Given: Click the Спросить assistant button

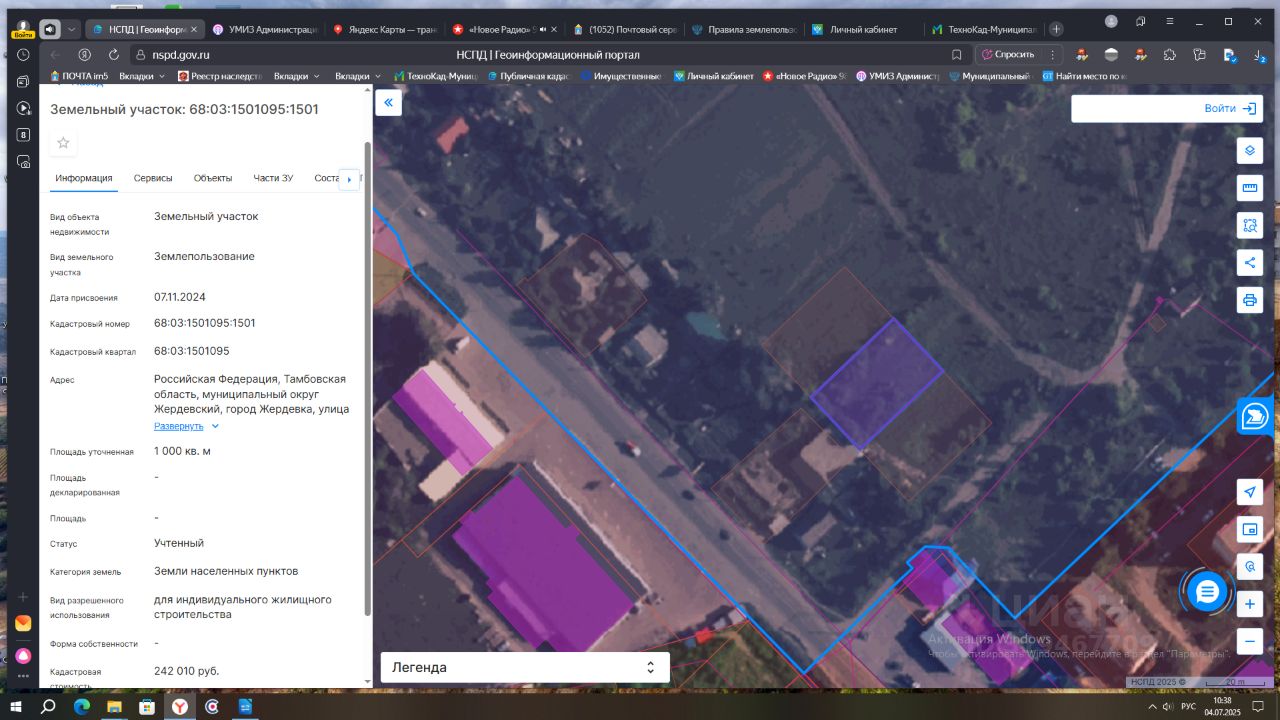Looking at the screenshot, I should pos(1007,55).
